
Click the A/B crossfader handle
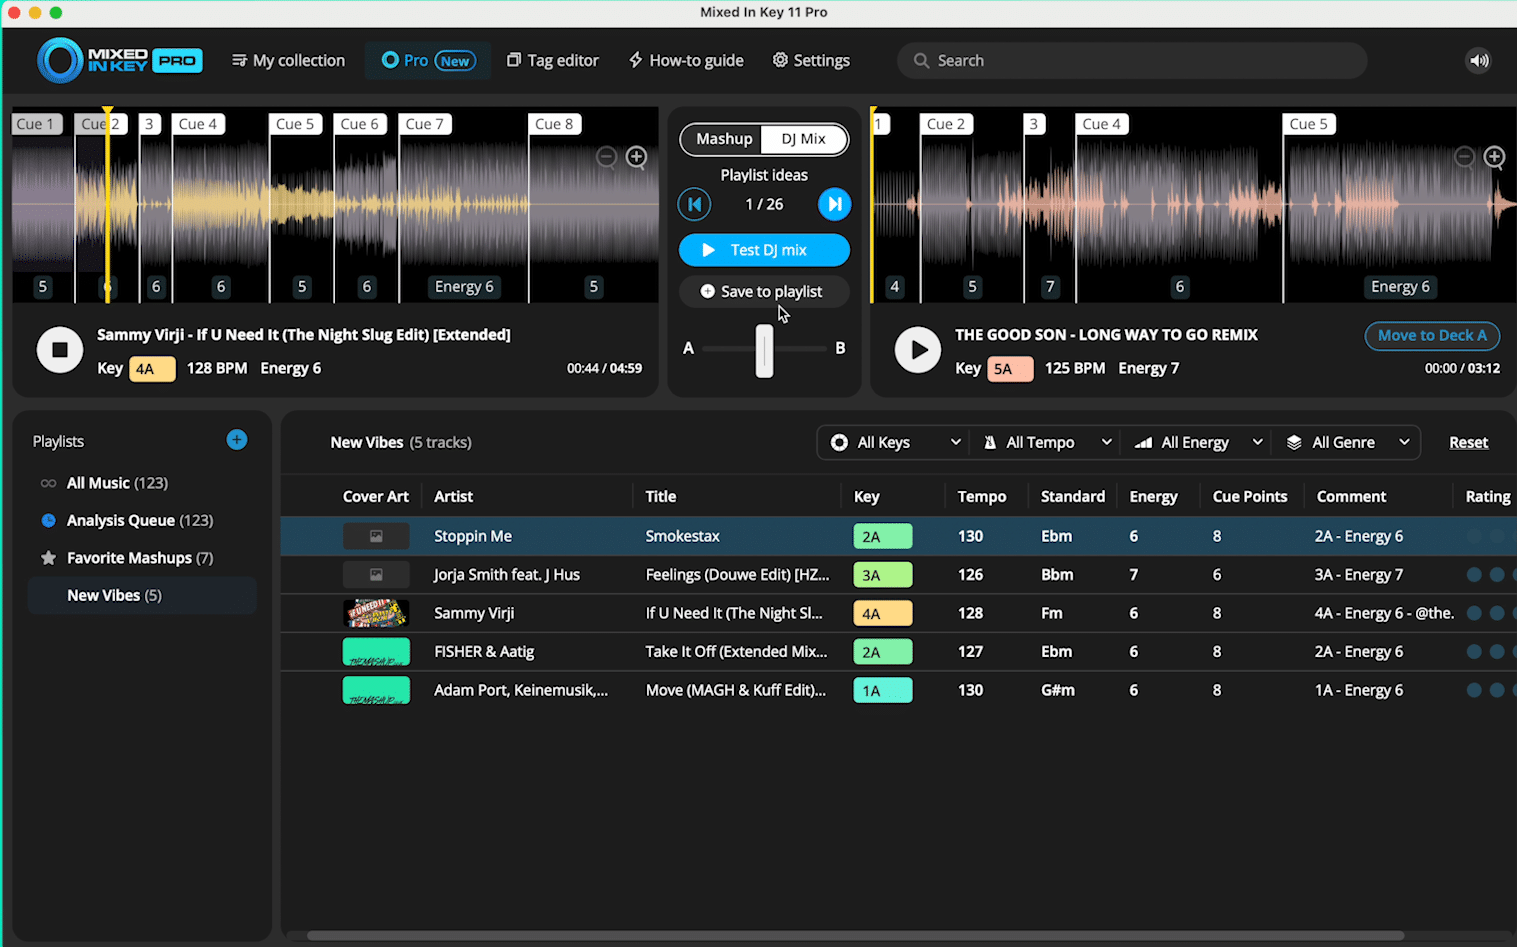(764, 350)
